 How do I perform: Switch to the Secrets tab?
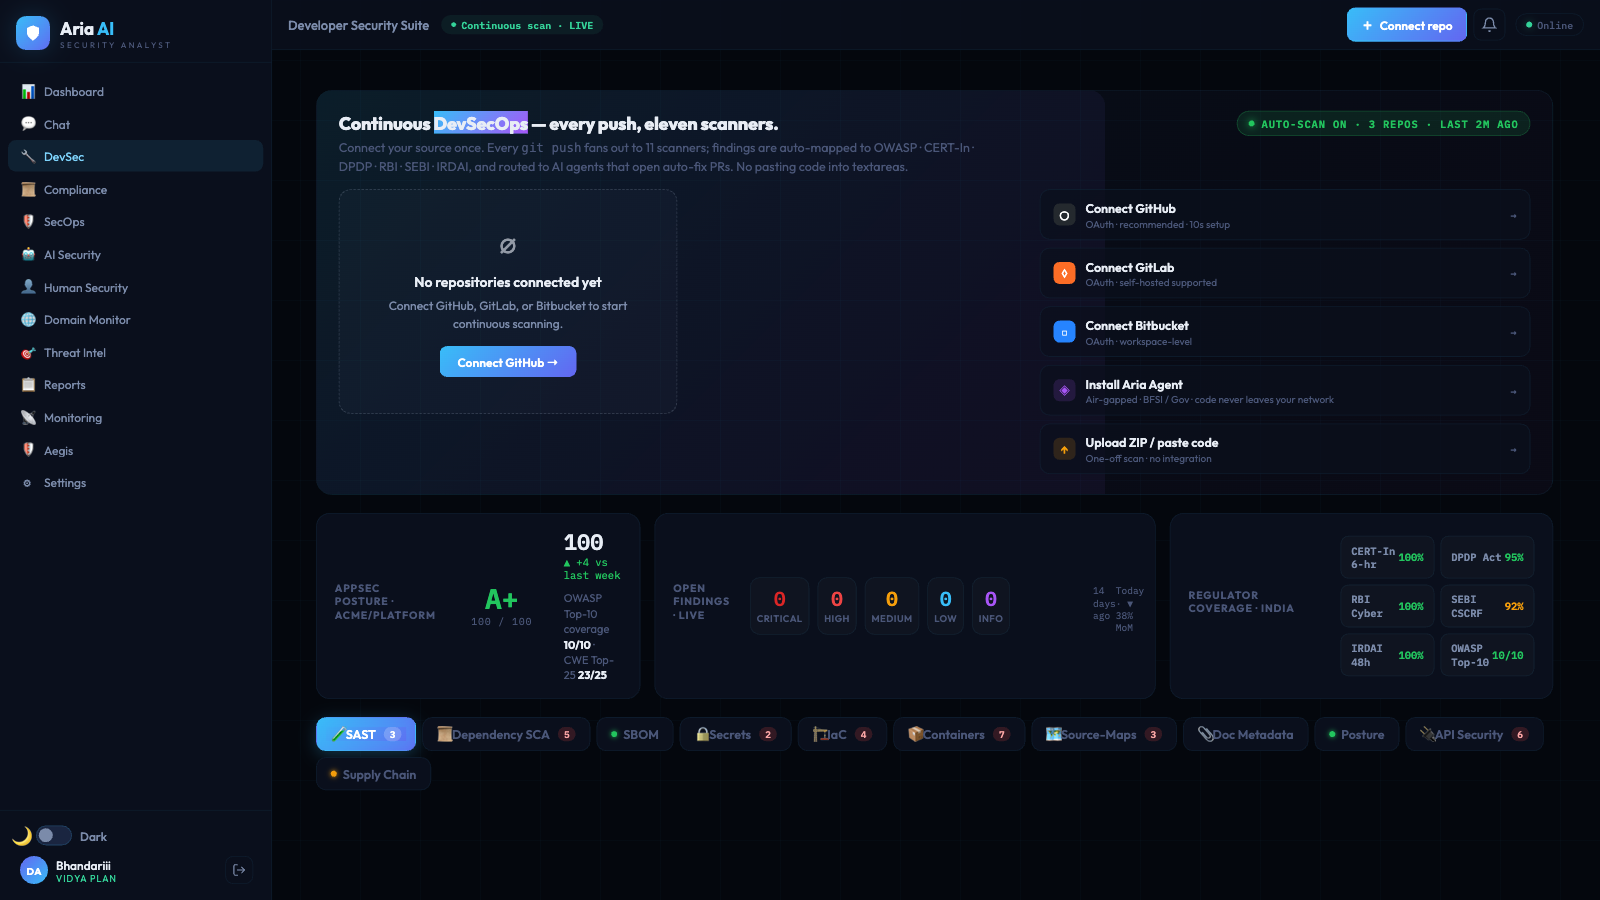pos(736,734)
